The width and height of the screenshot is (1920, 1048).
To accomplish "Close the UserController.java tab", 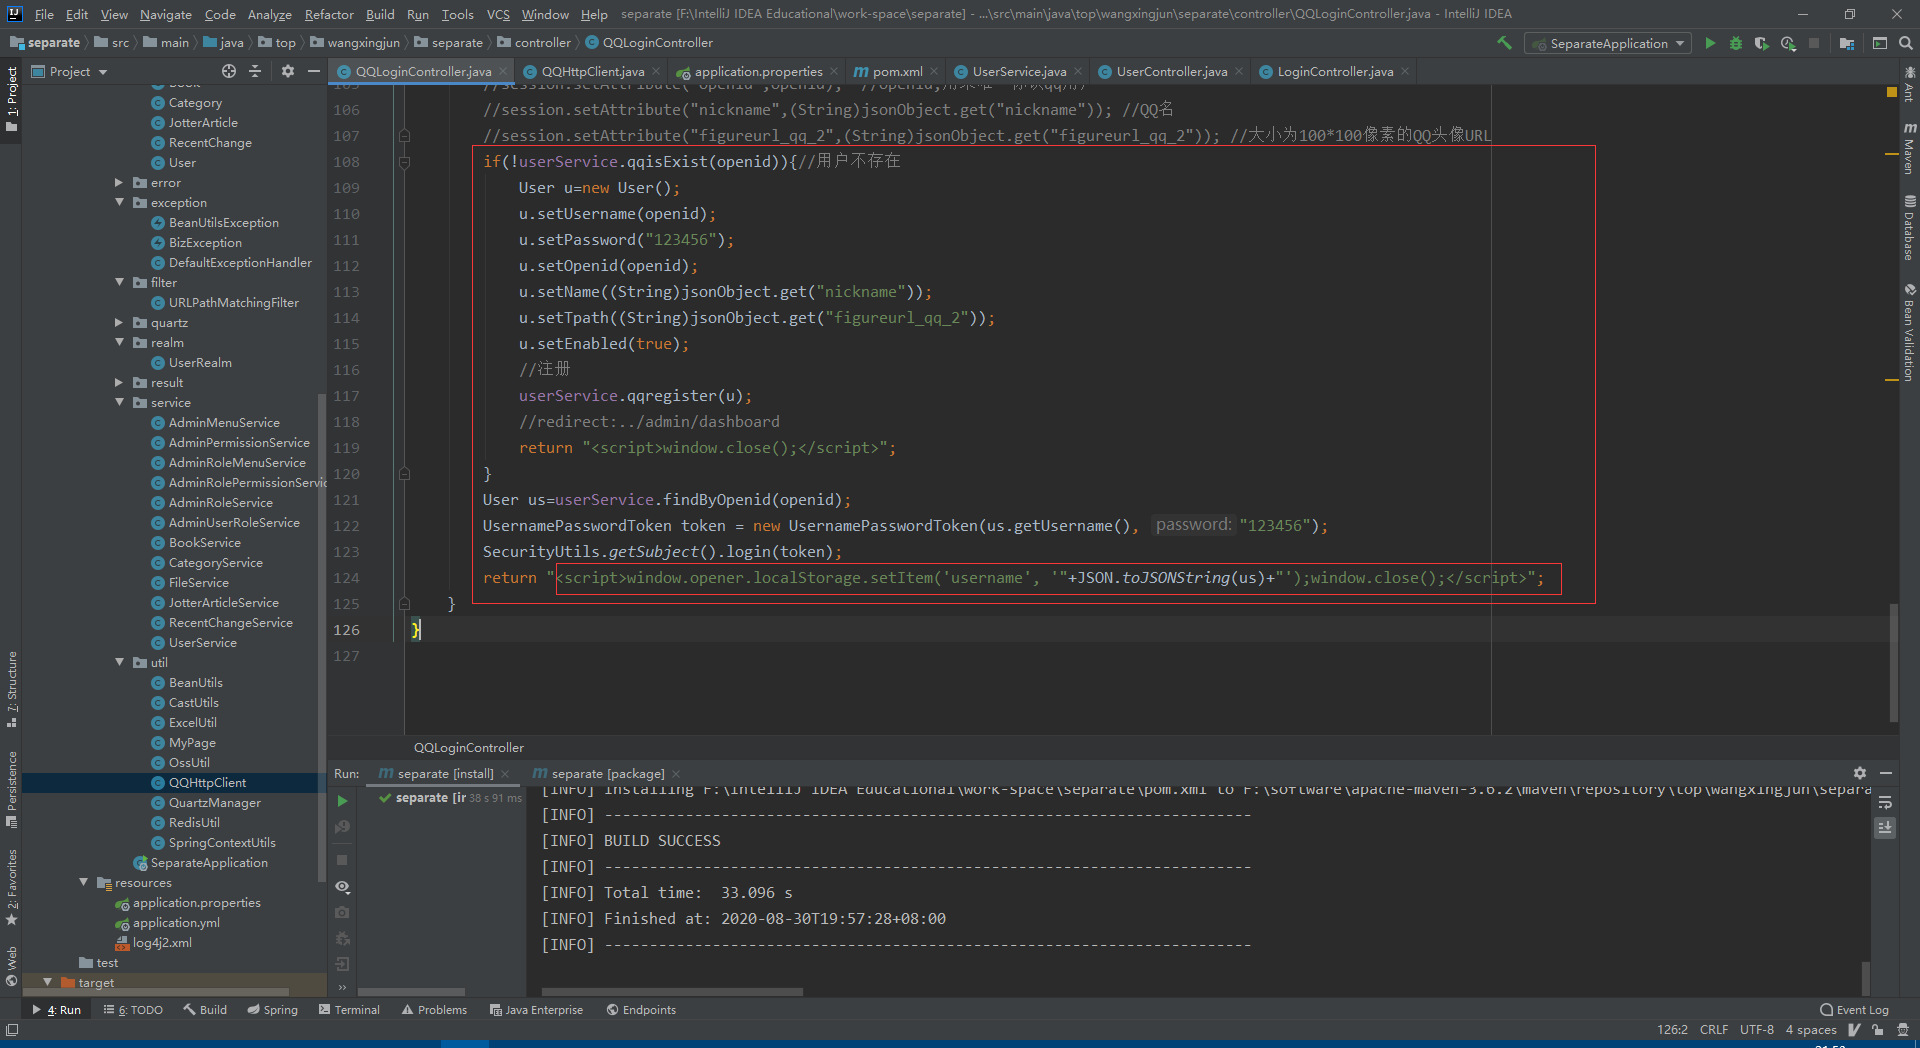I will pyautogui.click(x=1238, y=71).
